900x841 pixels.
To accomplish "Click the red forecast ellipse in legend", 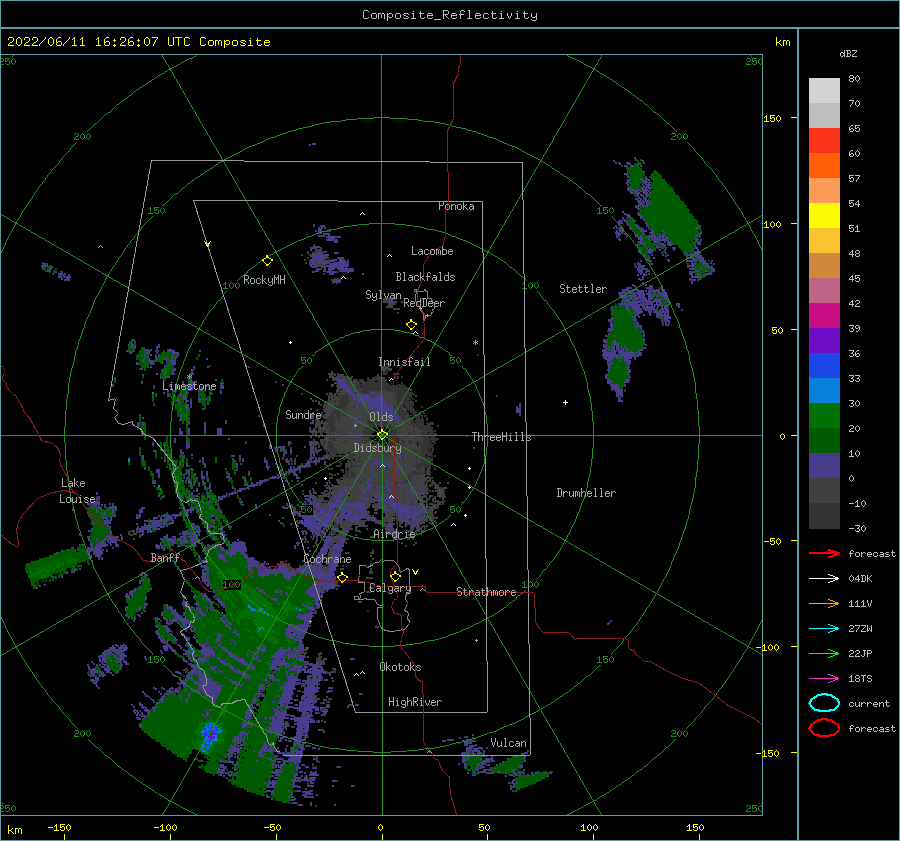I will tap(824, 728).
